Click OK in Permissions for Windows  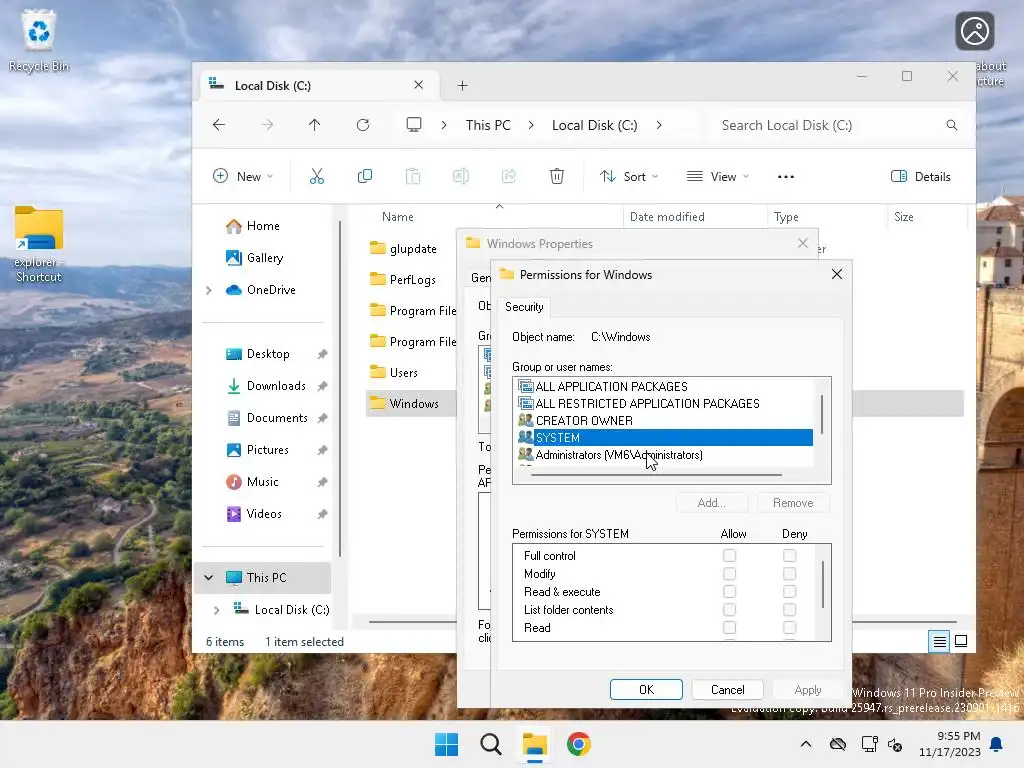click(647, 690)
